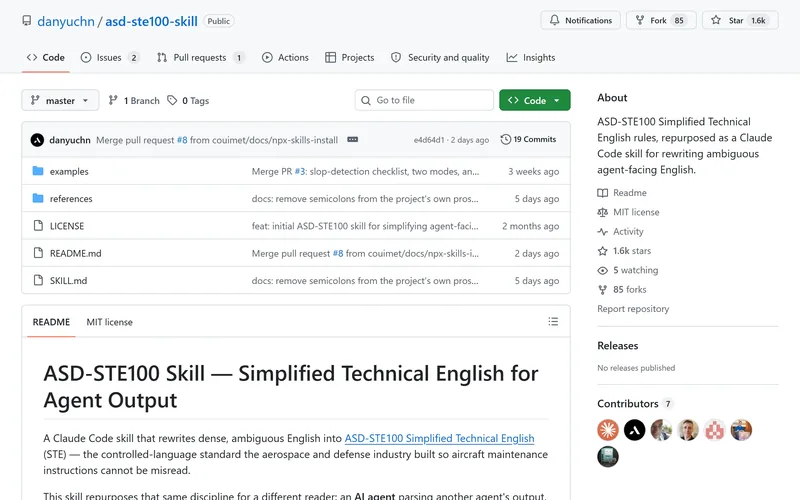Open the Projects tab
800x500 pixels.
[x=349, y=58]
